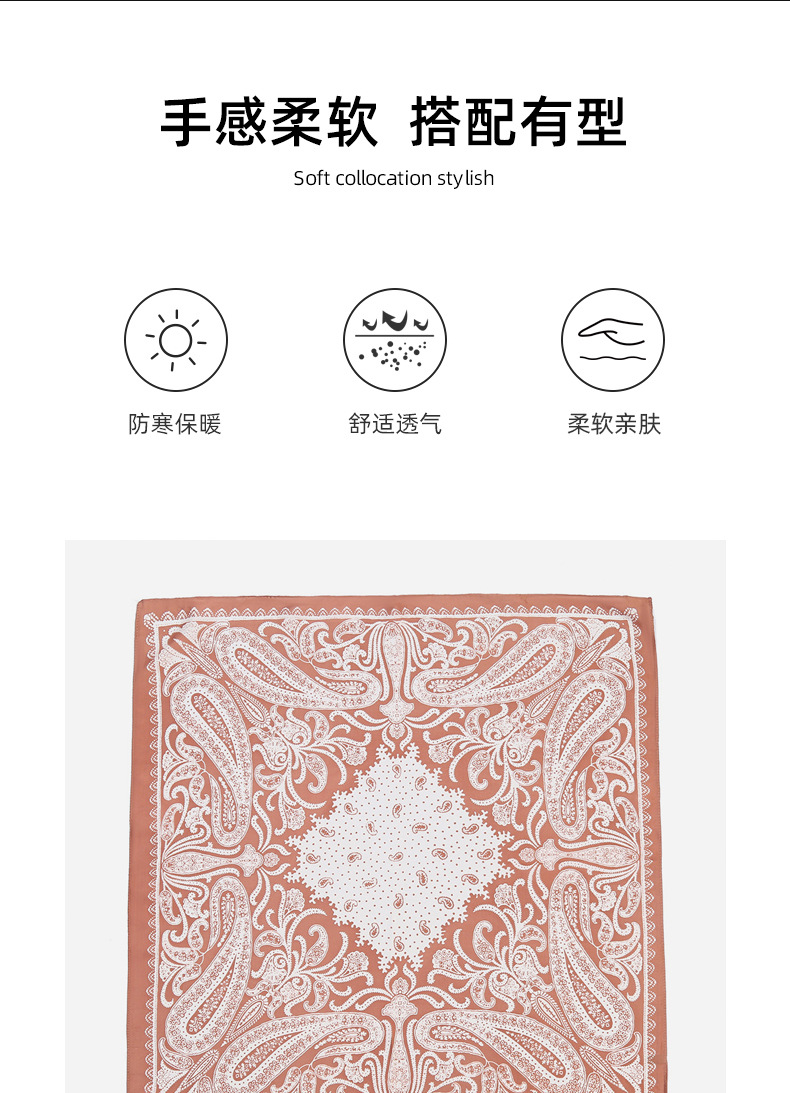Tap the hand soft-touch icon
The image size is (790, 1093).
point(613,340)
